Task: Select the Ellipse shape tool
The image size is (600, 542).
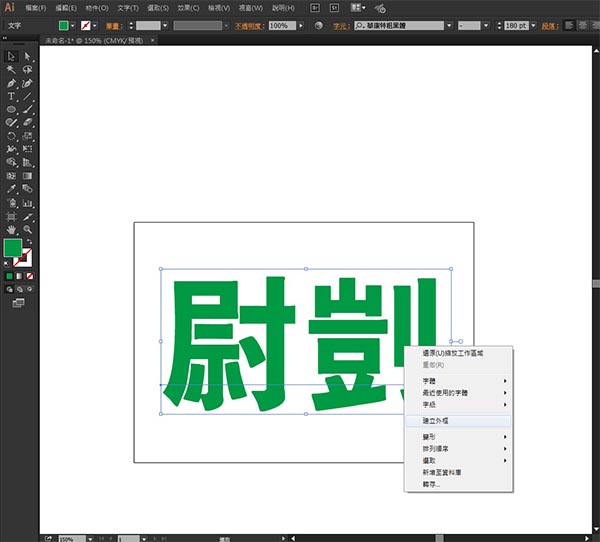Action: [x=11, y=109]
